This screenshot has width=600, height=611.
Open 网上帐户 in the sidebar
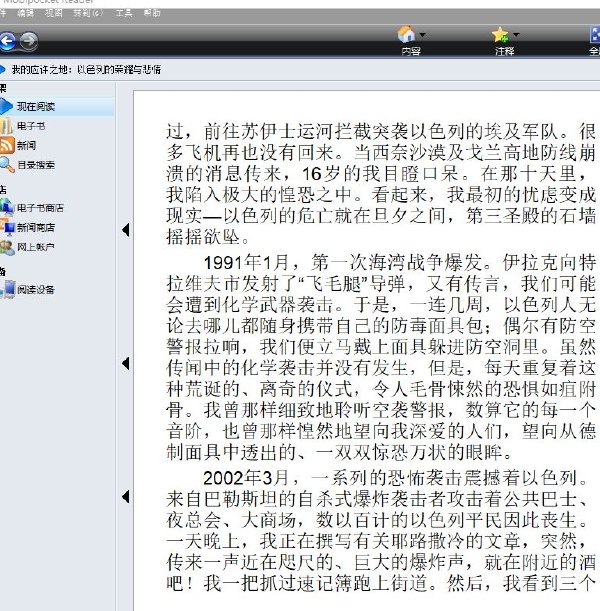(27, 247)
